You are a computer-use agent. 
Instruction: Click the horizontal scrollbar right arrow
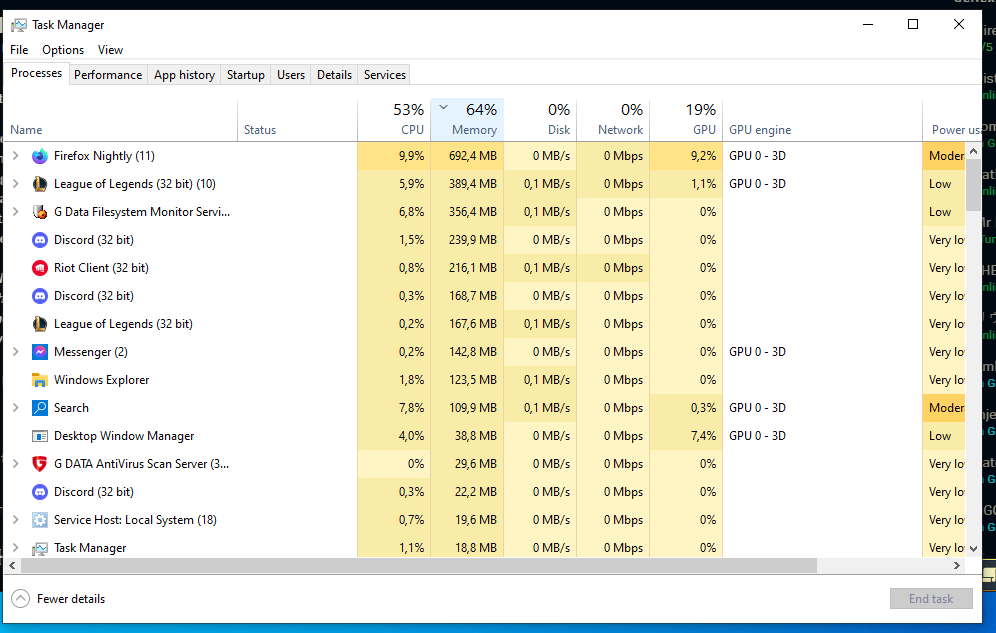click(x=957, y=565)
